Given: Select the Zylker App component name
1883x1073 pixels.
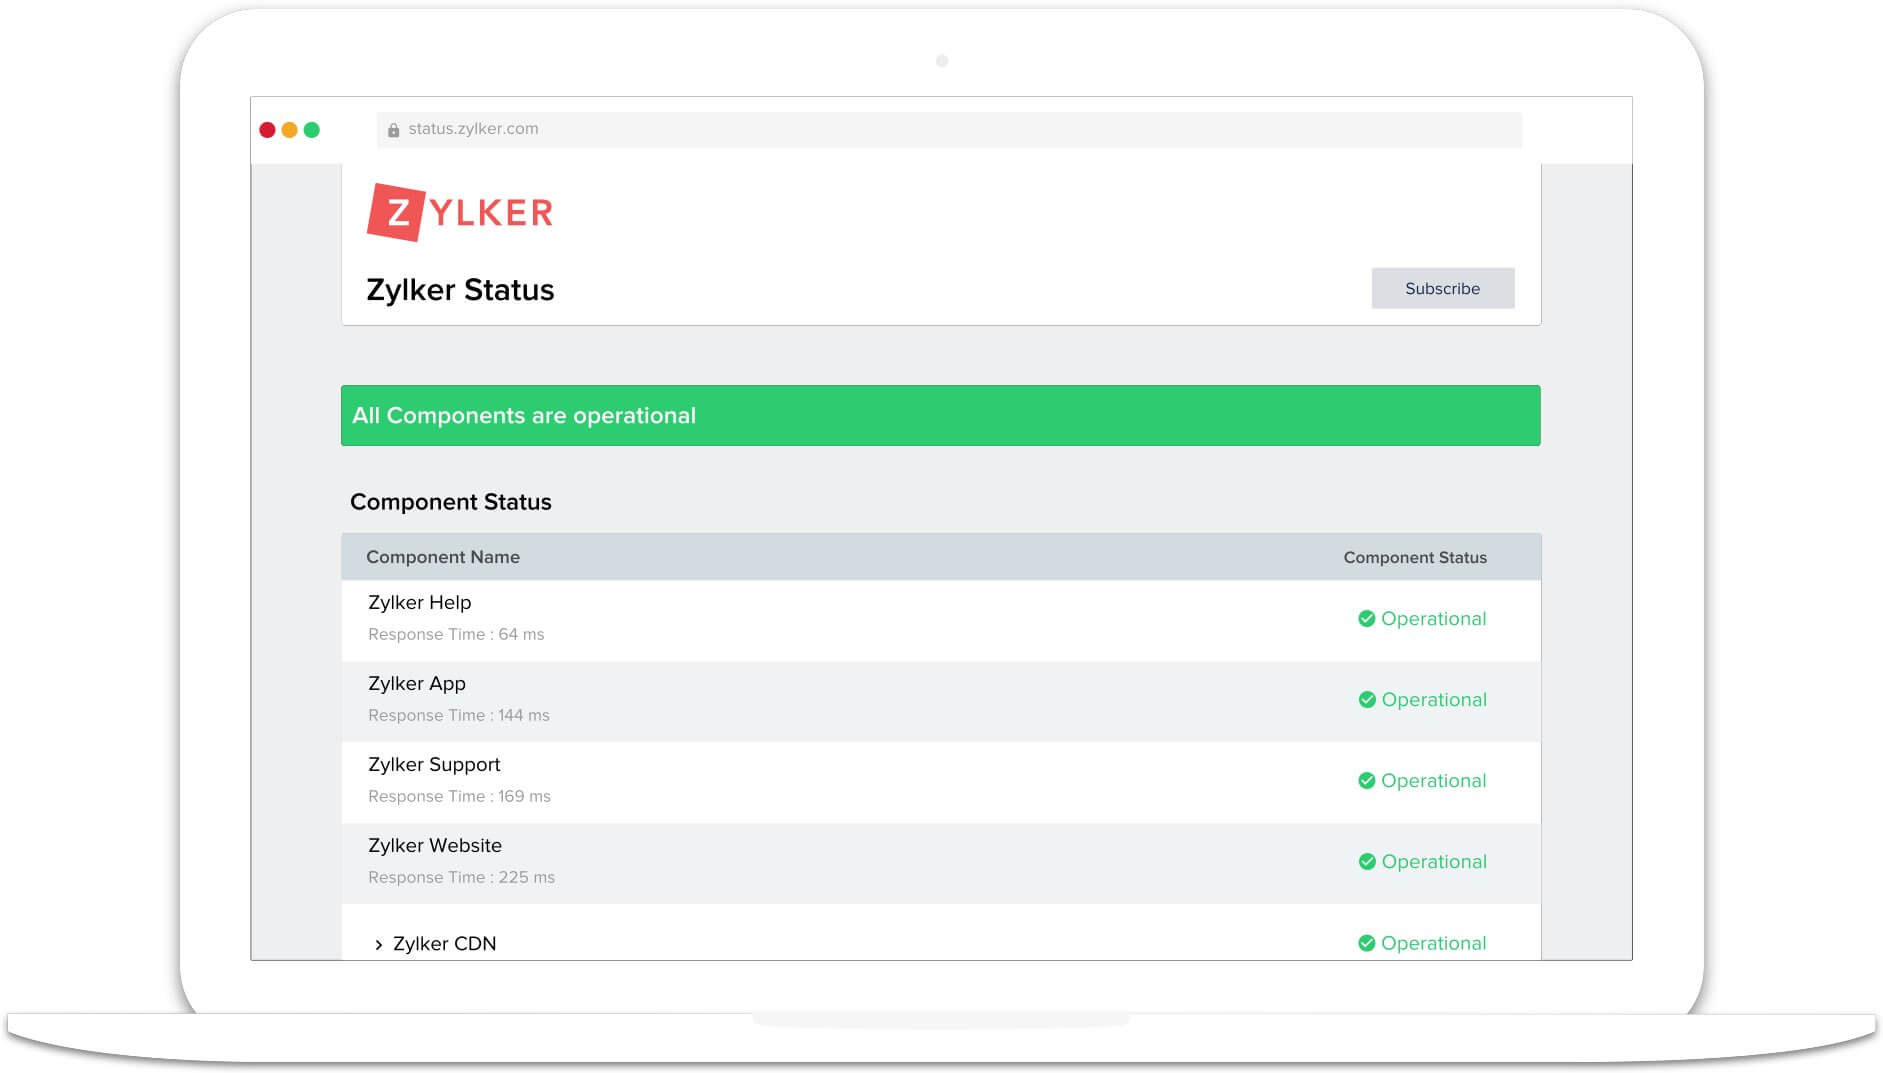Looking at the screenshot, I should [x=416, y=683].
